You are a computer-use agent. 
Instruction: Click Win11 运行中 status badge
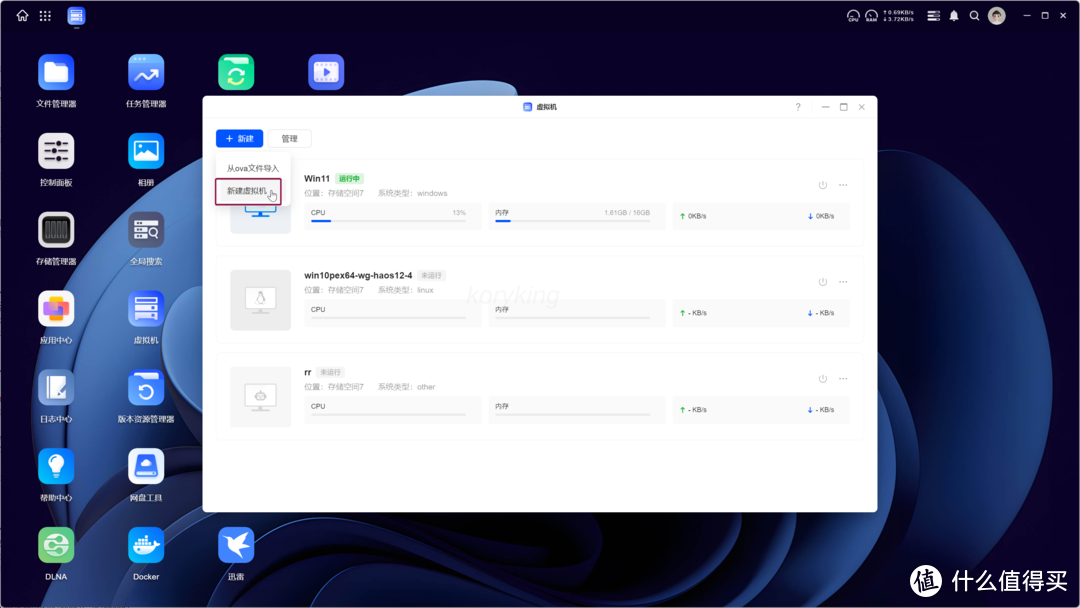tap(349, 178)
